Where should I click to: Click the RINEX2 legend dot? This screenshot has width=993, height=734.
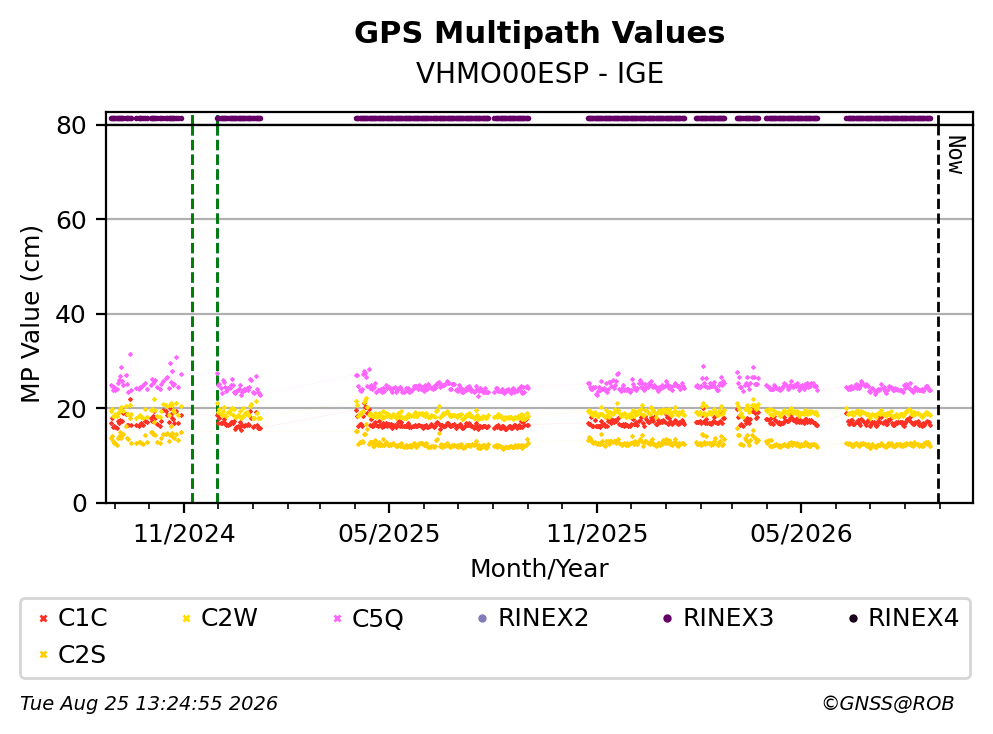click(x=483, y=618)
